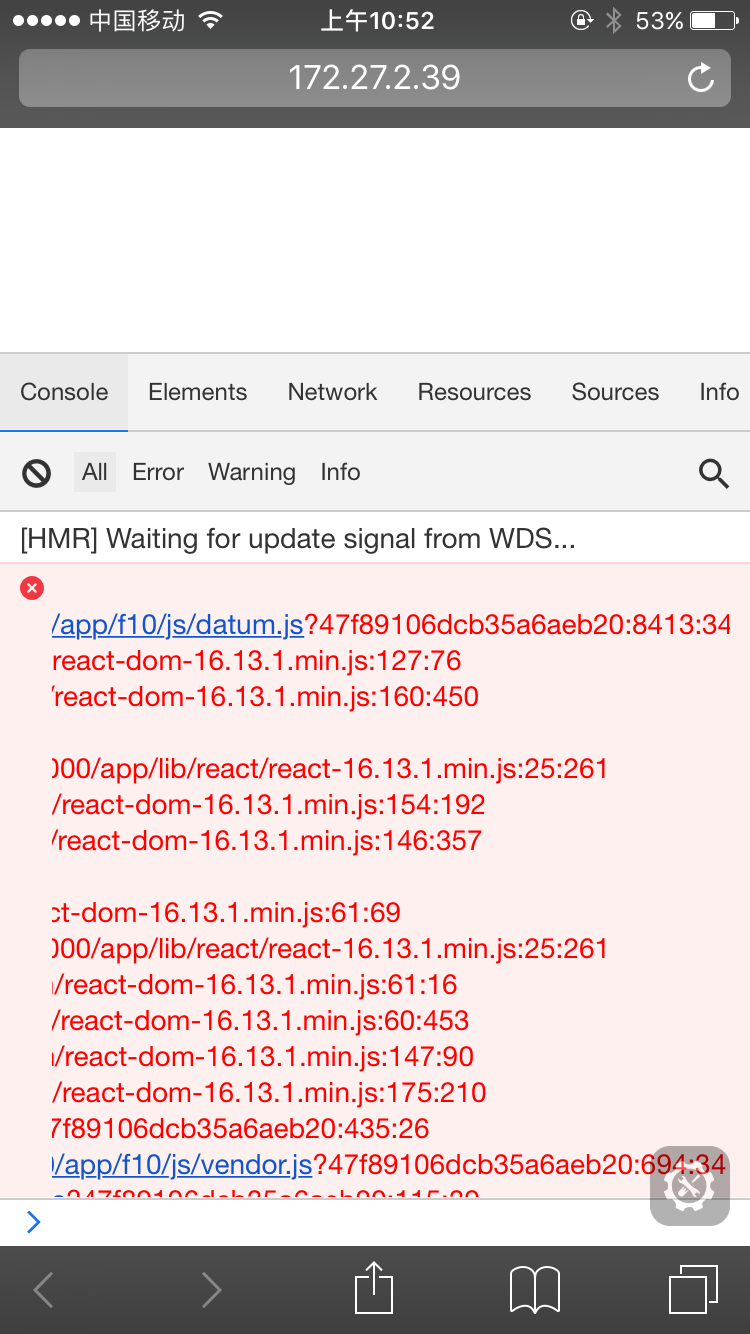Screen dimensions: 750x1334
Task: Open the datum.js source link
Action: pyautogui.click(x=178, y=624)
